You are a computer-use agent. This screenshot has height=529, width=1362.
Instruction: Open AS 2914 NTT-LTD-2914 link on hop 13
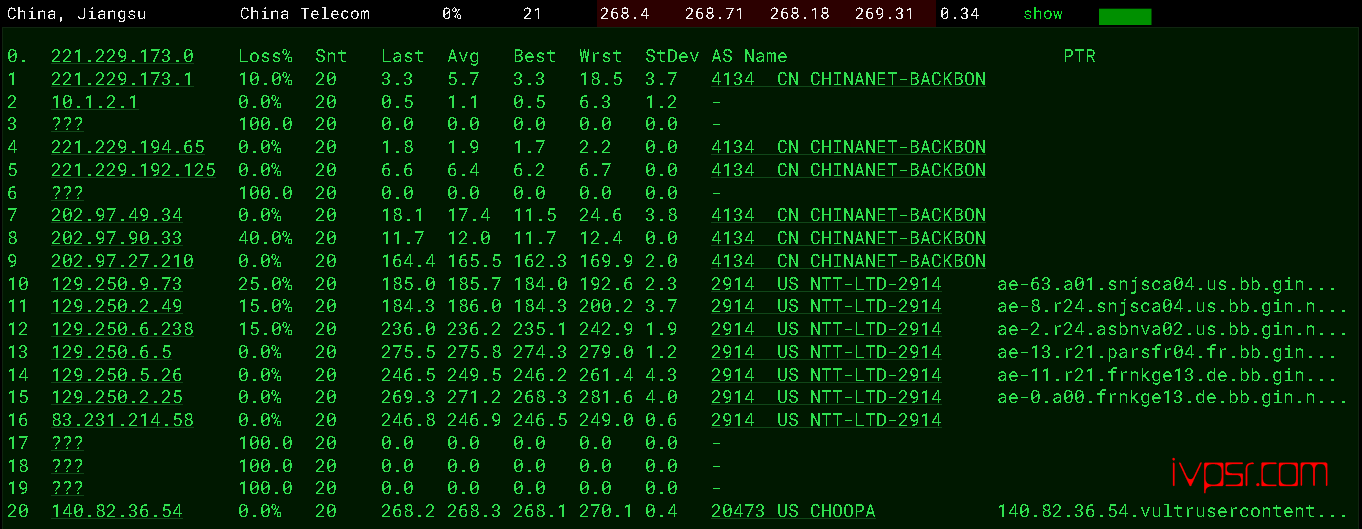827,352
